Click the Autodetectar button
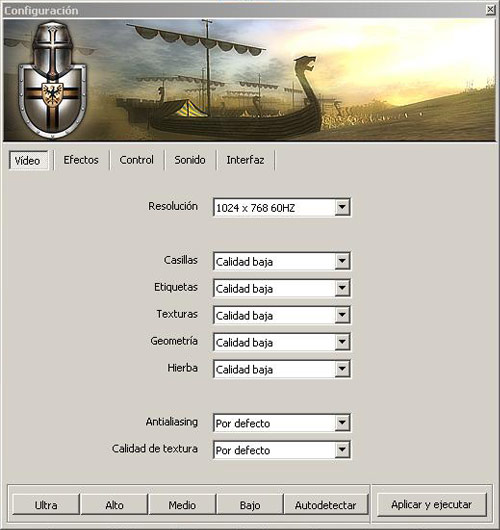This screenshot has height=530, width=500. [326, 505]
